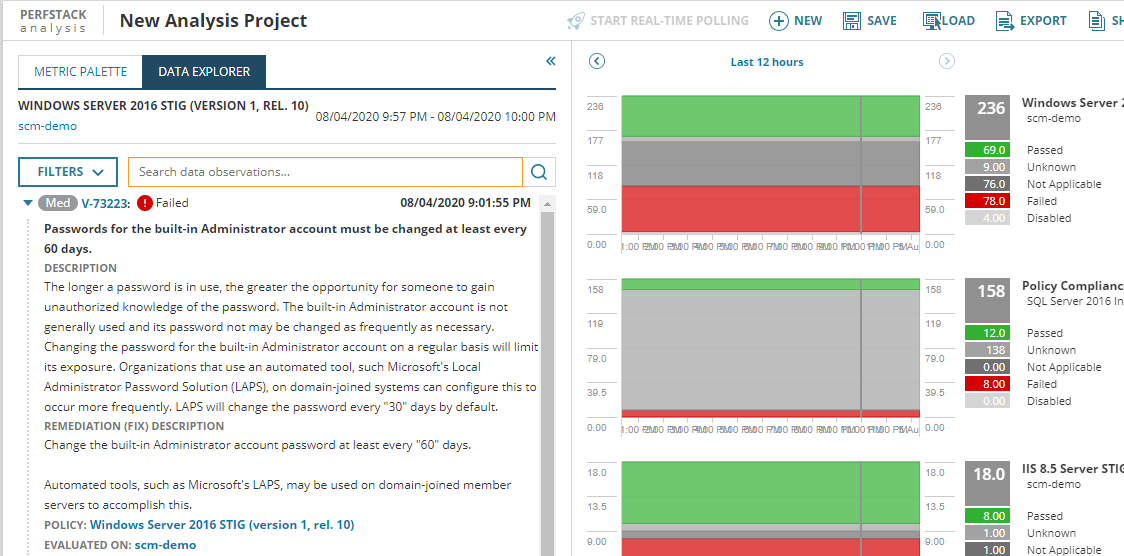Click the green Passed 69.0 swatch
Viewport: 1124px width, 556px height.
987,150
